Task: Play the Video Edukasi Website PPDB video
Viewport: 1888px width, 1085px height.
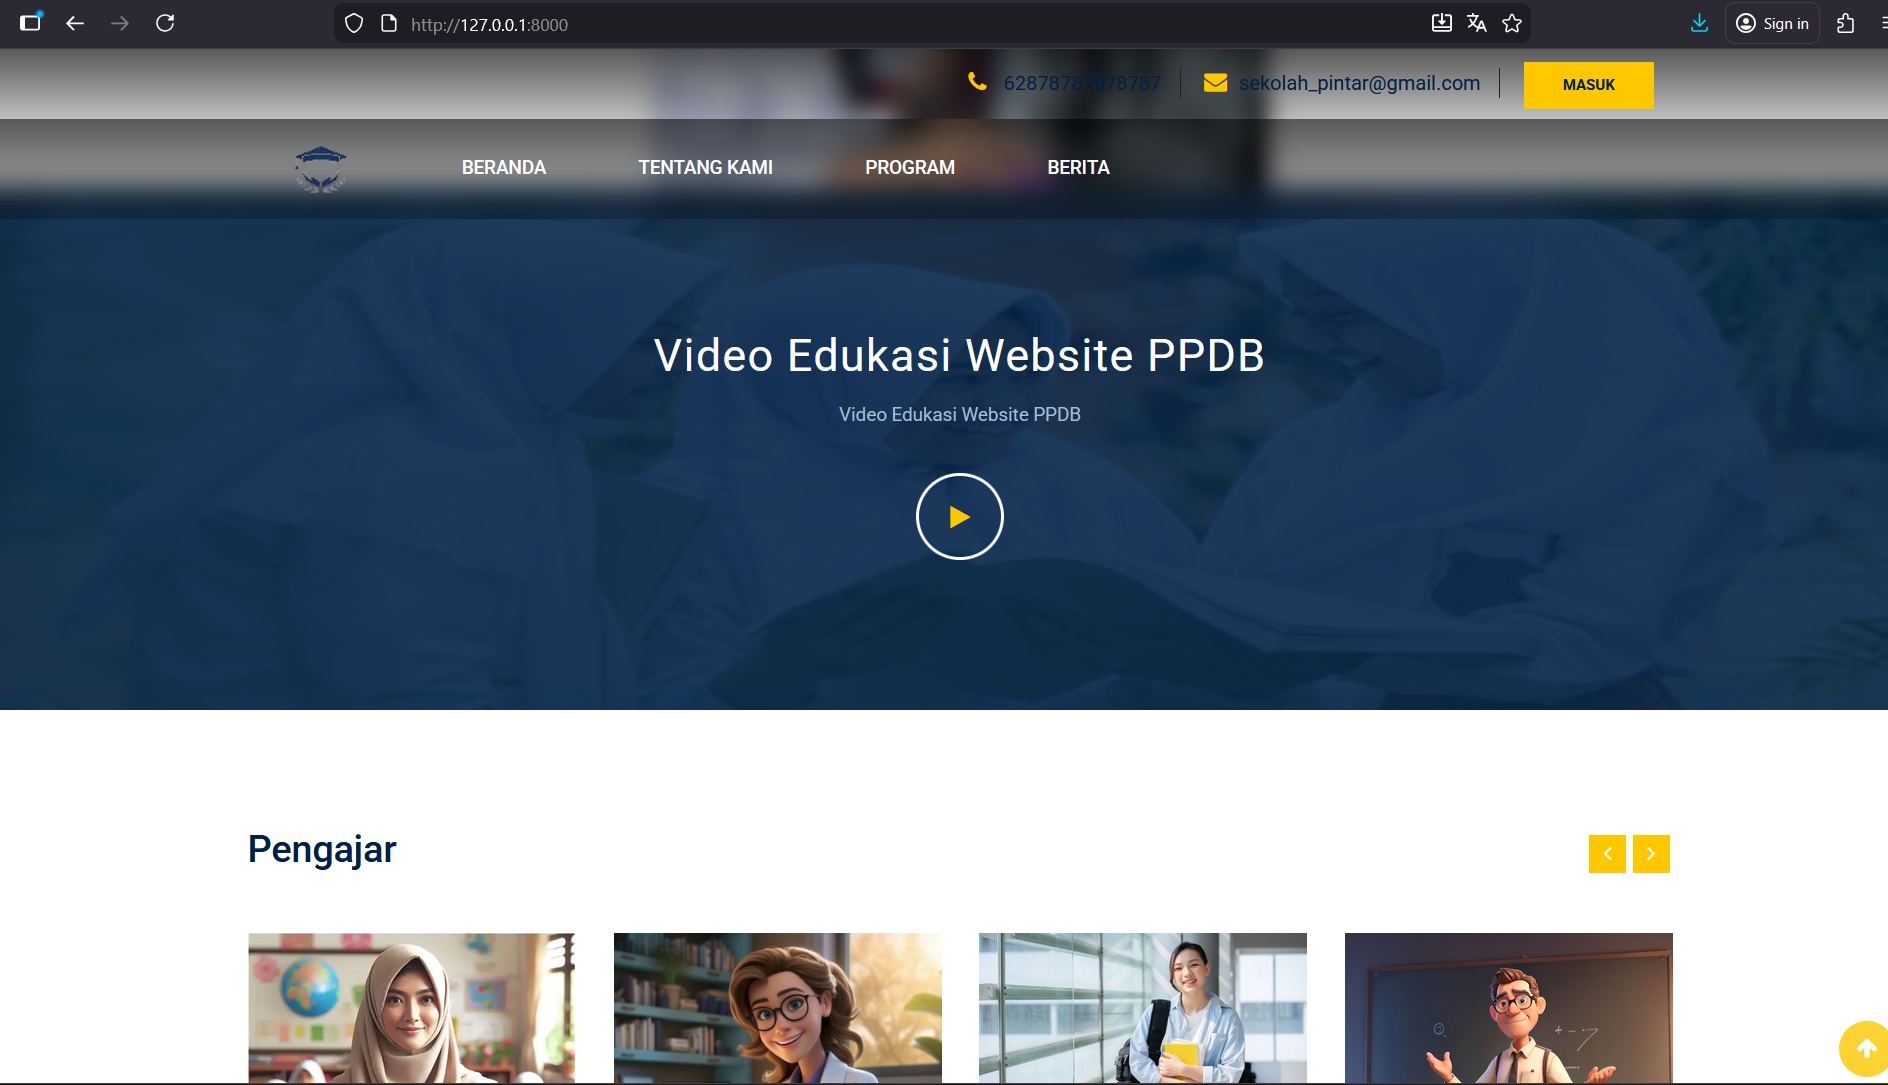Action: (x=959, y=516)
